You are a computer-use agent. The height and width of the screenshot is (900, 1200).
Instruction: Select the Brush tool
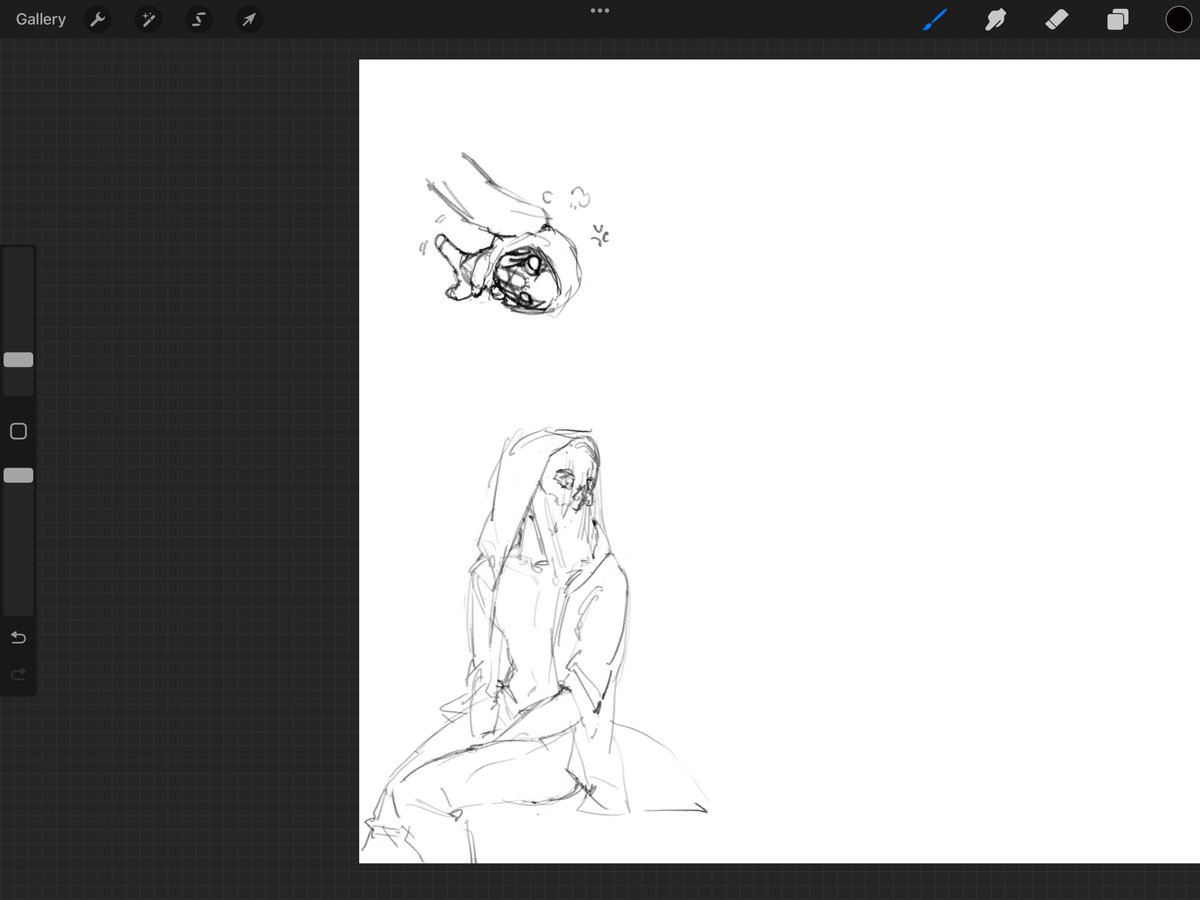(x=934, y=19)
